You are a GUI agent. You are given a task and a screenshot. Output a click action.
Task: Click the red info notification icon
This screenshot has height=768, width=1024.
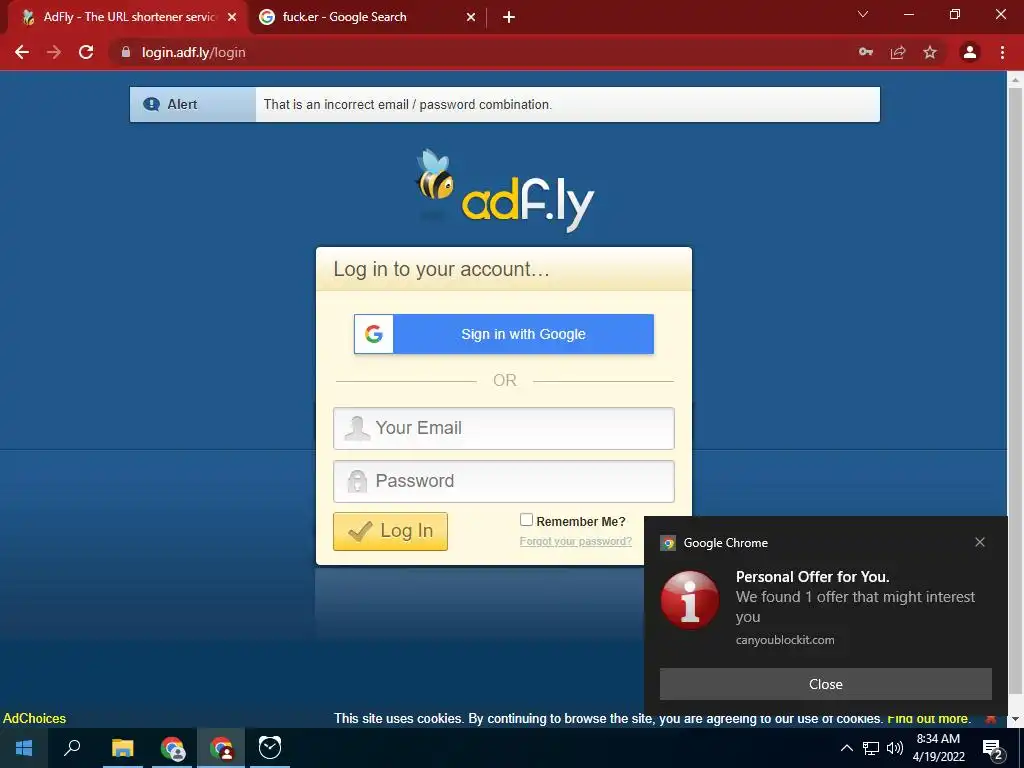click(690, 600)
